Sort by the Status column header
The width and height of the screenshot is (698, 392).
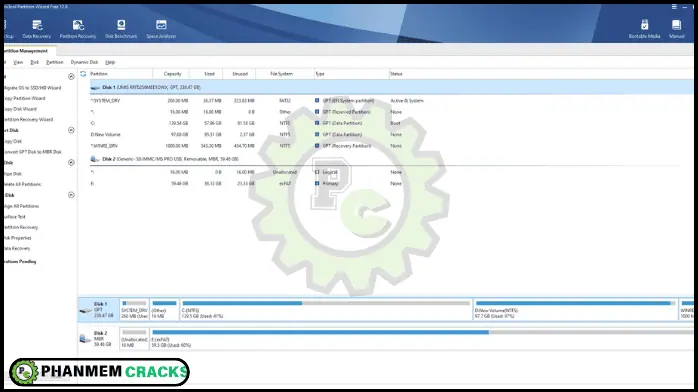[396, 74]
